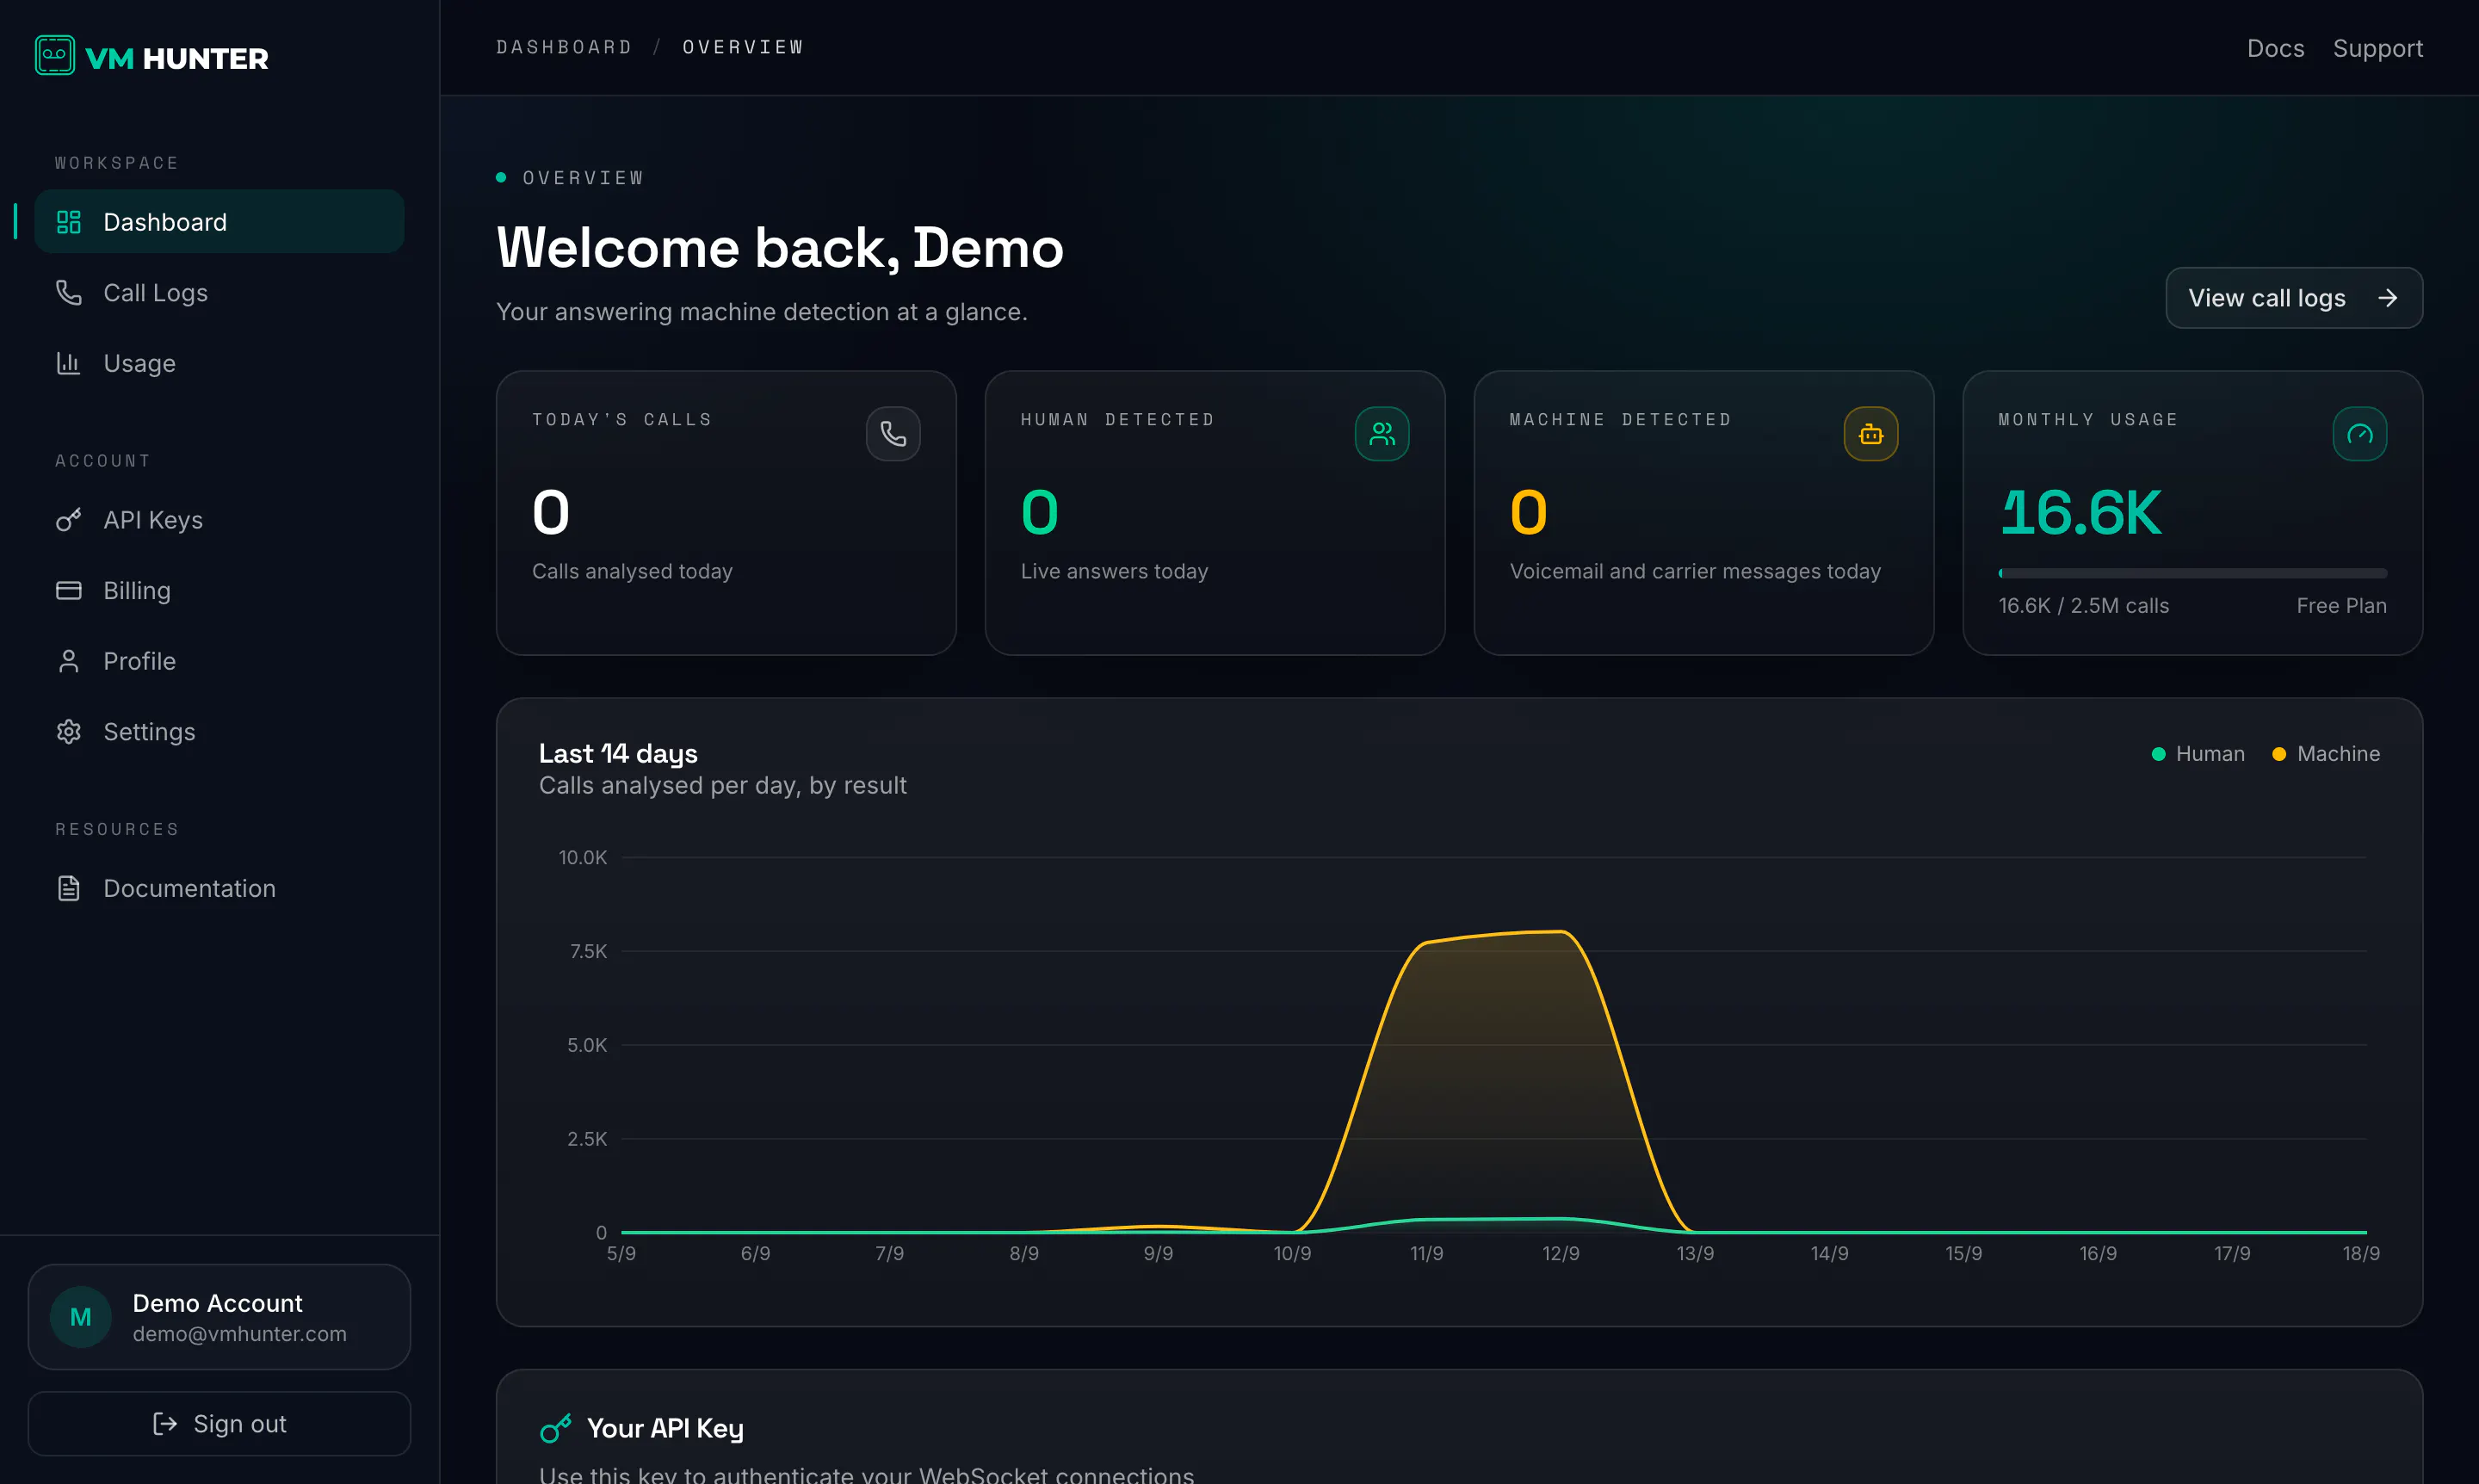Click the people icon on Human Detected card
2479x1484 pixels.
1382,433
